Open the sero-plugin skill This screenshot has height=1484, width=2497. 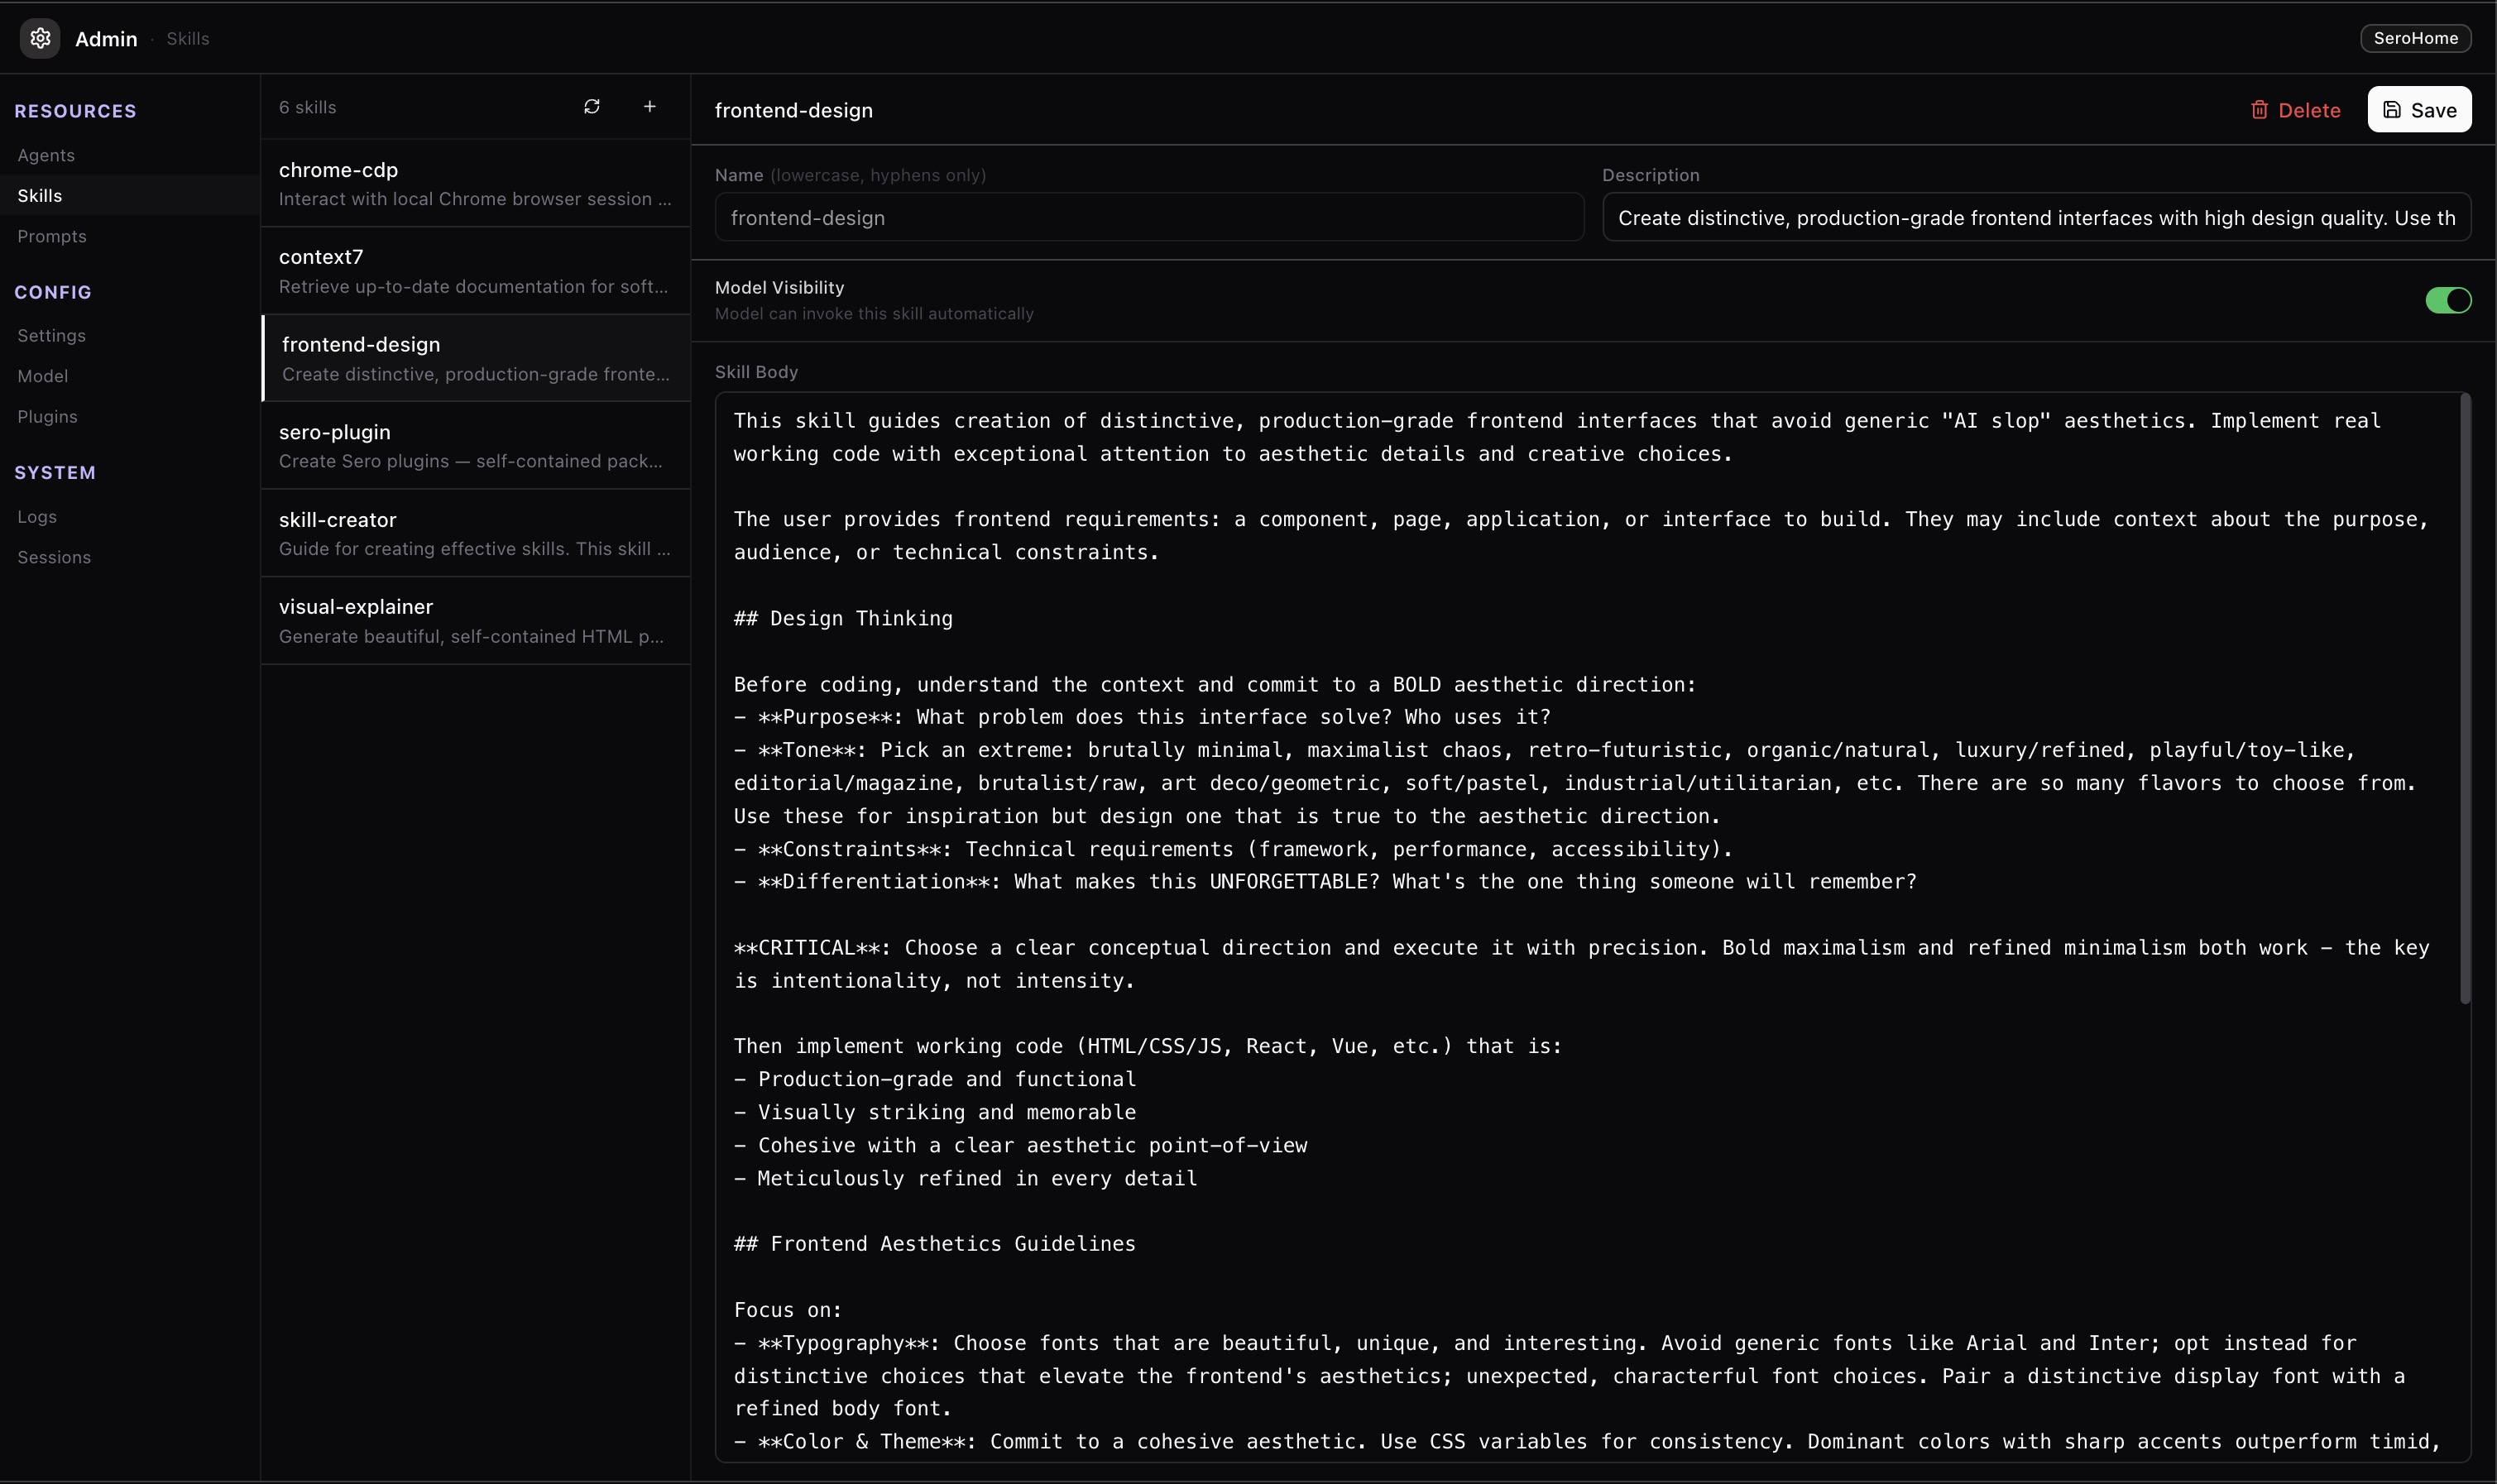tap(475, 445)
